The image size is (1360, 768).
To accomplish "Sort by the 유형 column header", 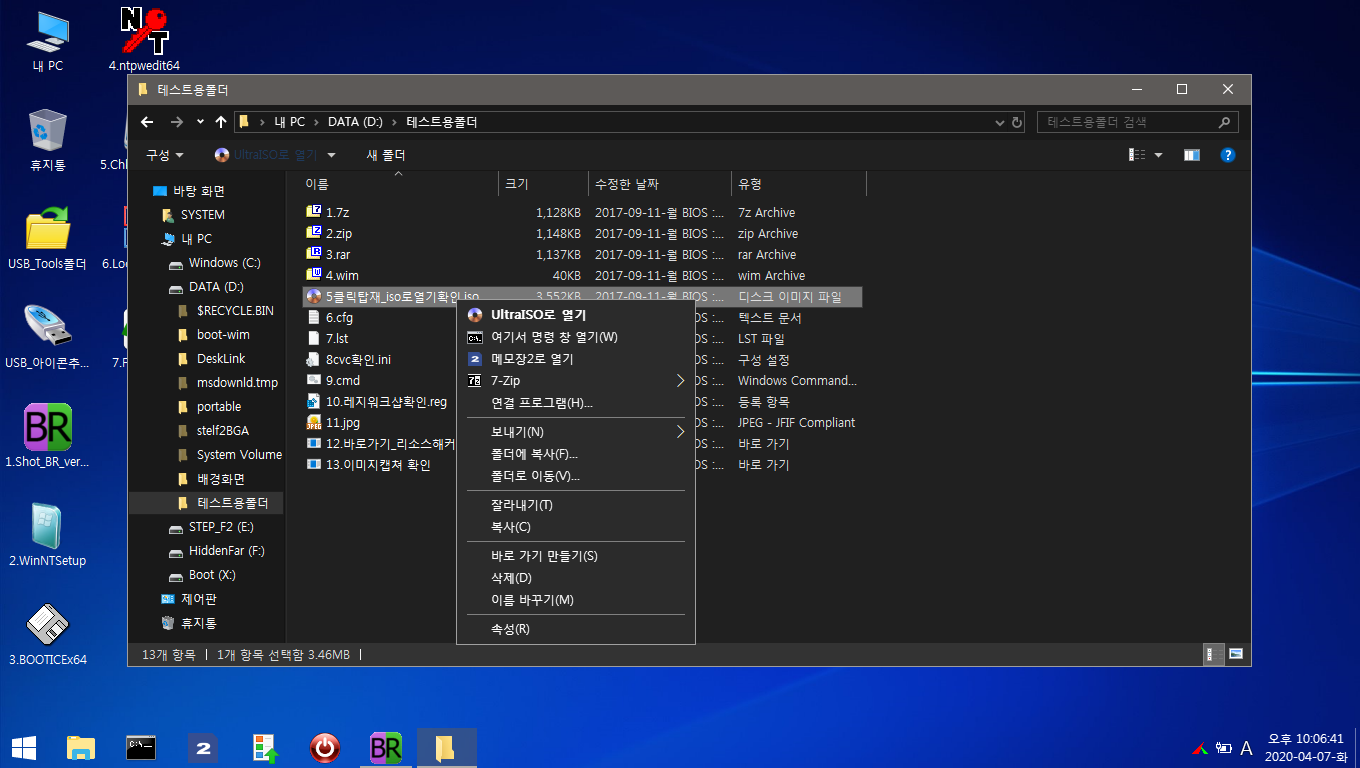I will click(798, 184).
